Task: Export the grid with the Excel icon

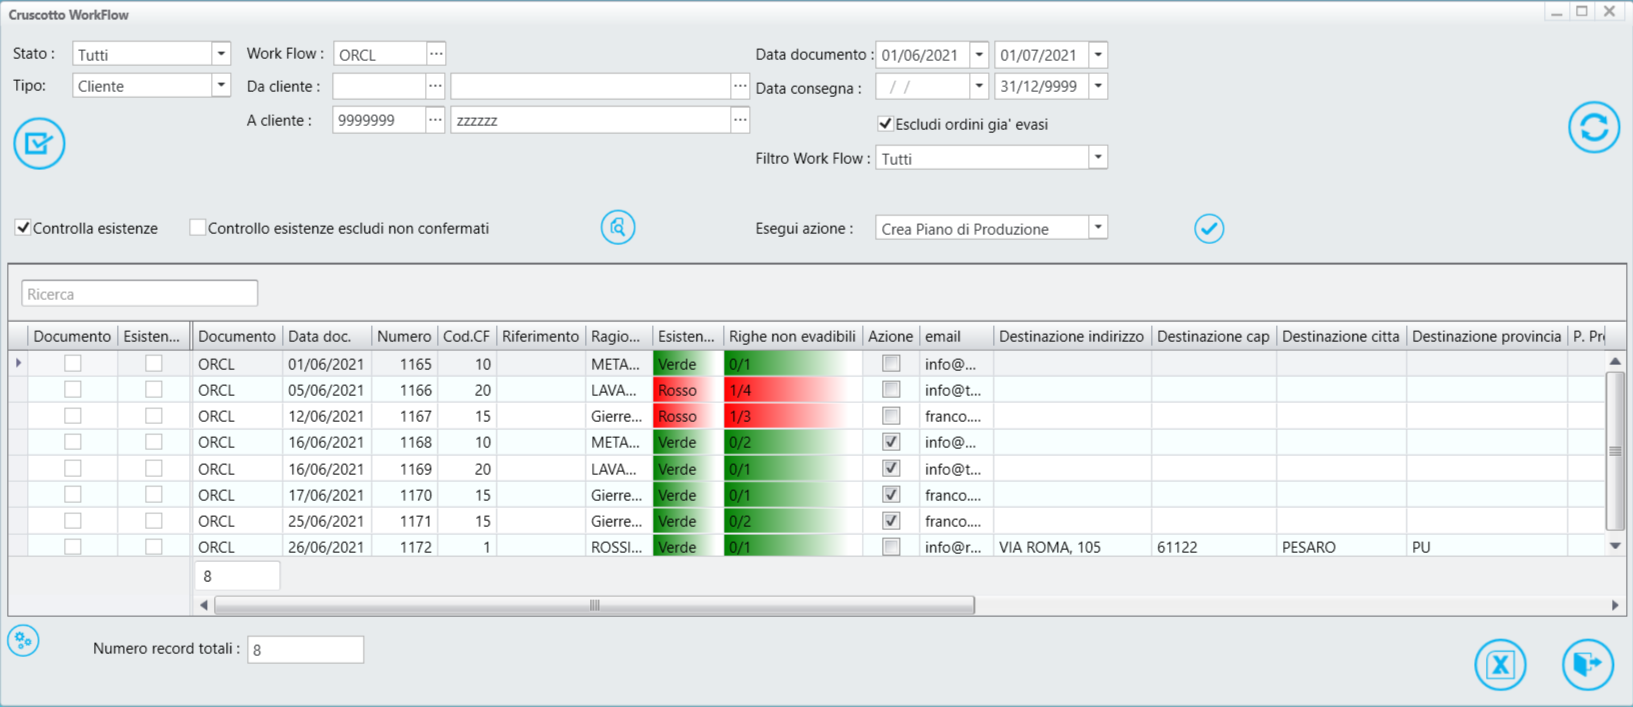Action: pos(1499,664)
